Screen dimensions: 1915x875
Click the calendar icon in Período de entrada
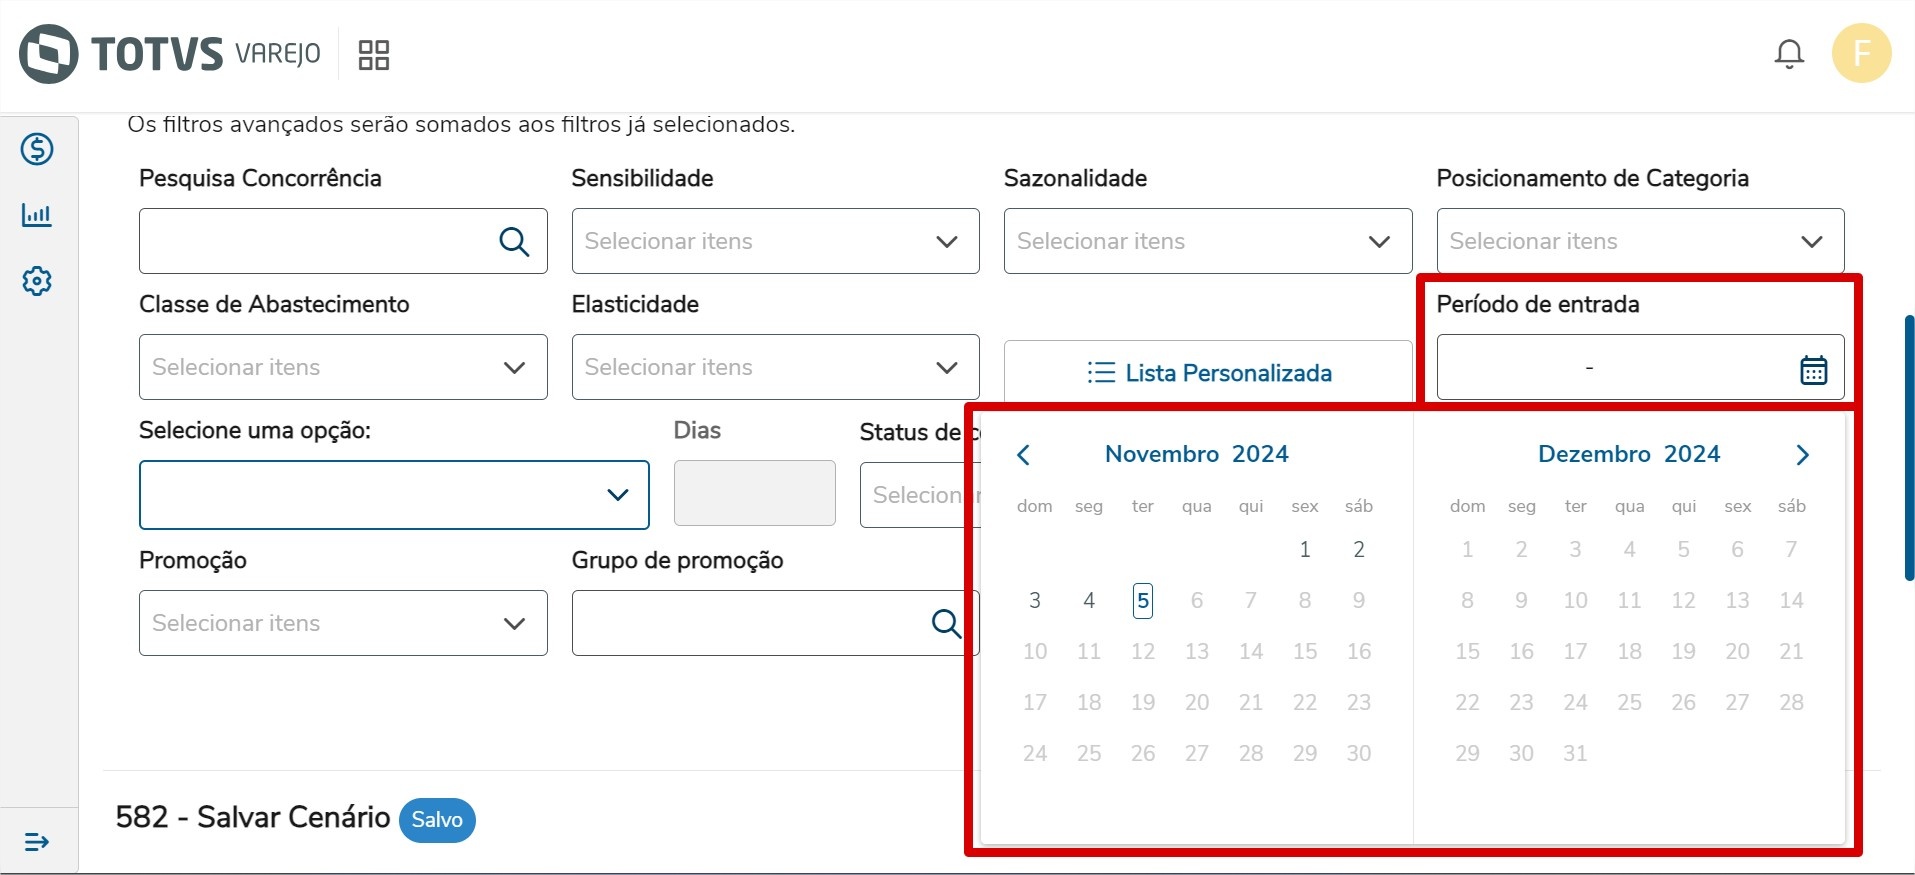click(1813, 370)
